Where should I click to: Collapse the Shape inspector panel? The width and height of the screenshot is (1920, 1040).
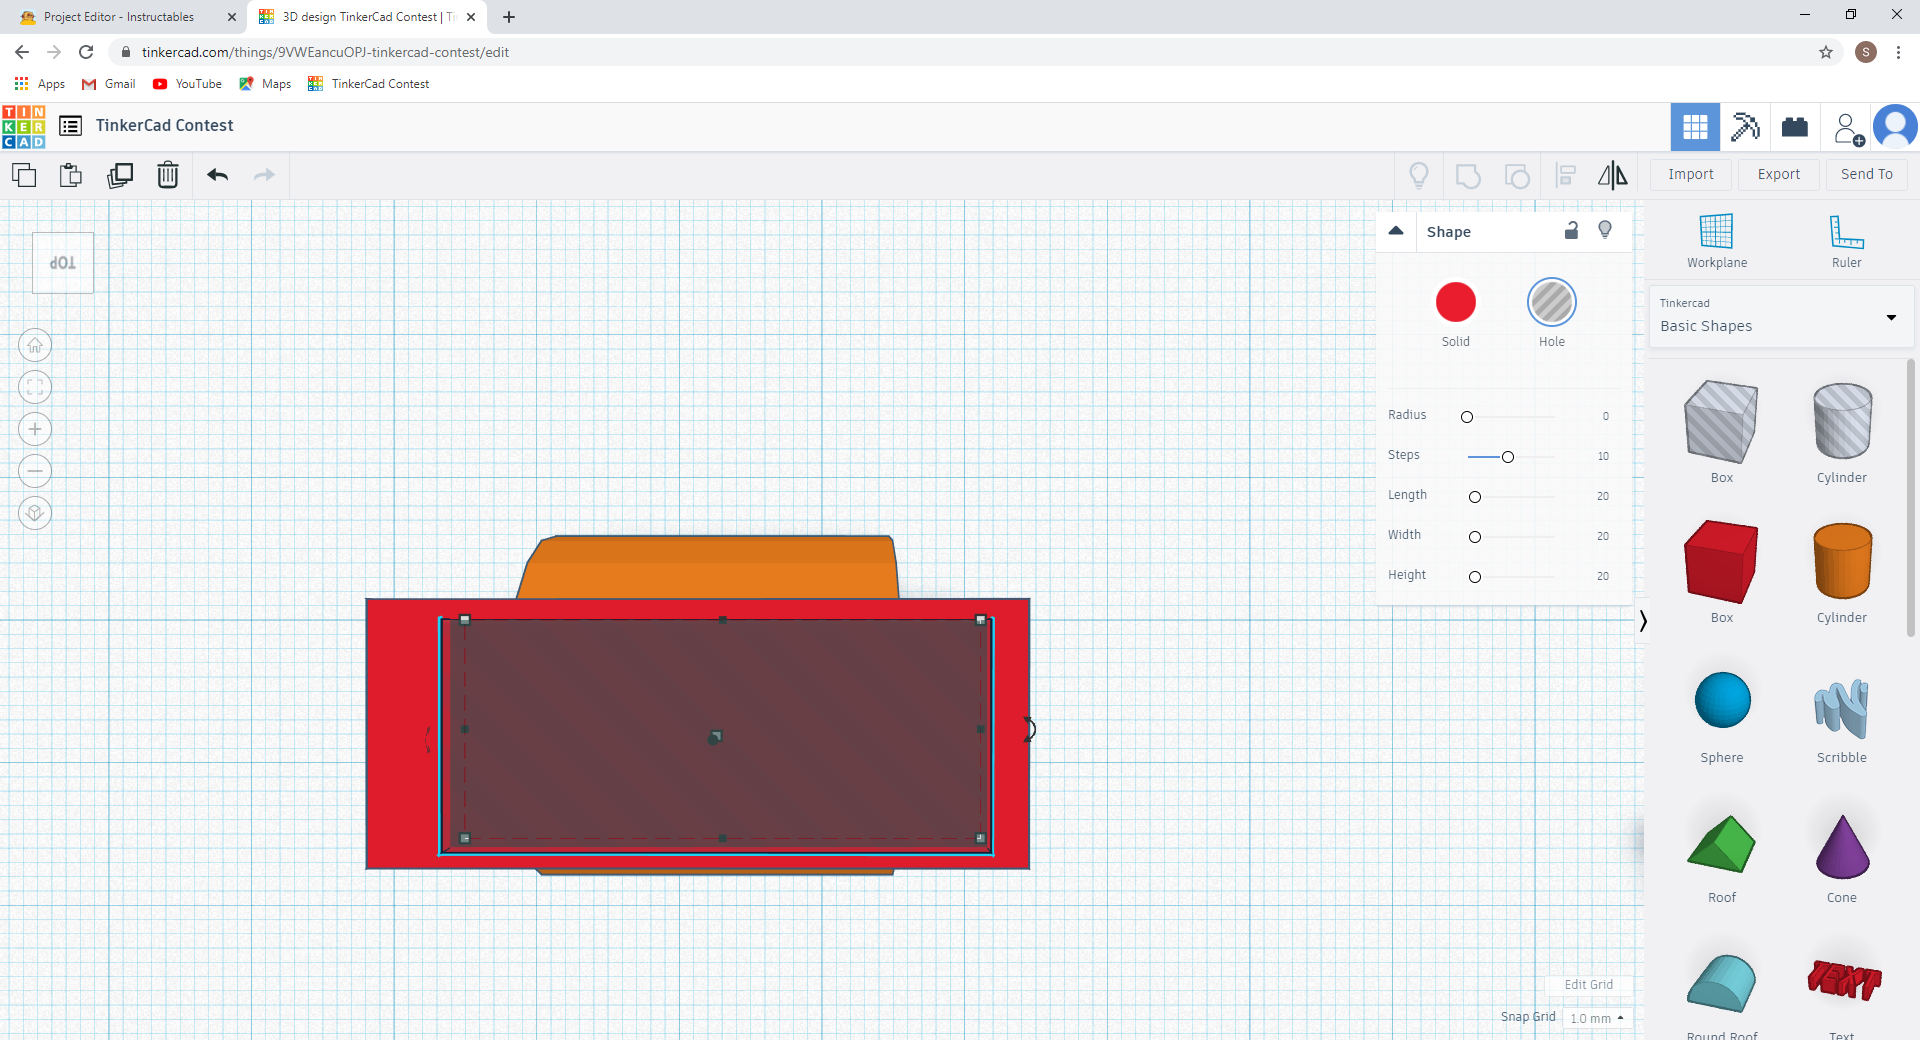point(1396,231)
